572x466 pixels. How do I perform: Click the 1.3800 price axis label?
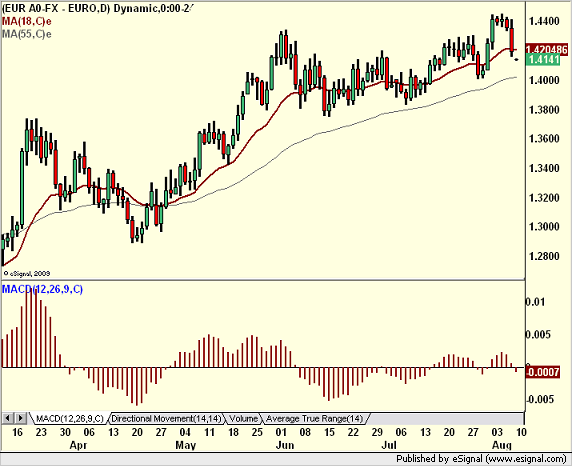coord(544,109)
